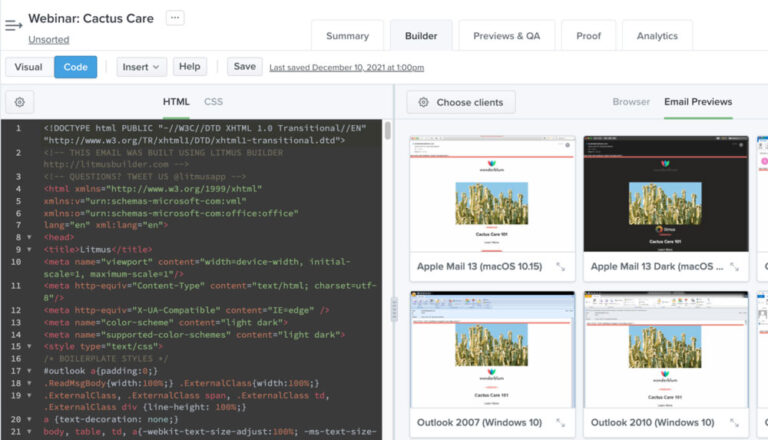768x440 pixels.
Task: Click the BOILERPLATE STYLES comment on line 16
Action: pyautogui.click(x=106, y=359)
